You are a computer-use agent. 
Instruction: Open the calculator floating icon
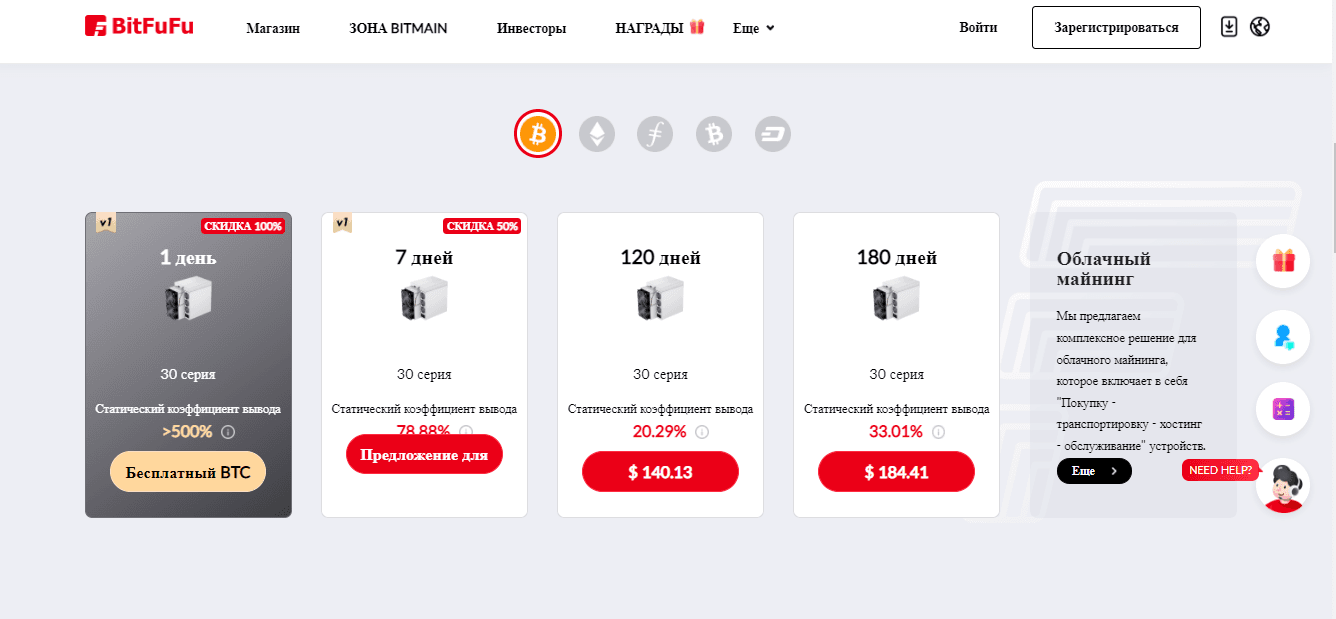(x=1283, y=409)
